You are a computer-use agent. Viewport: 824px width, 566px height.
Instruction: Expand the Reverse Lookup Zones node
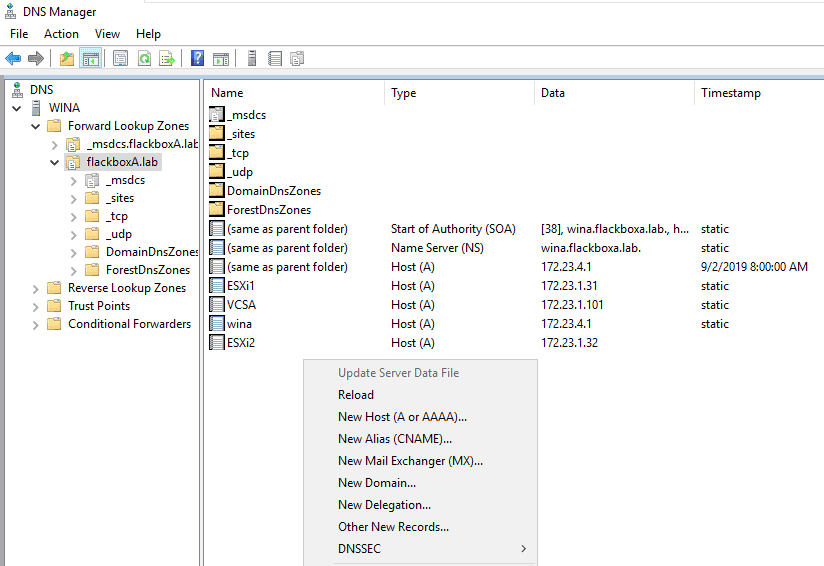pyautogui.click(x=36, y=288)
